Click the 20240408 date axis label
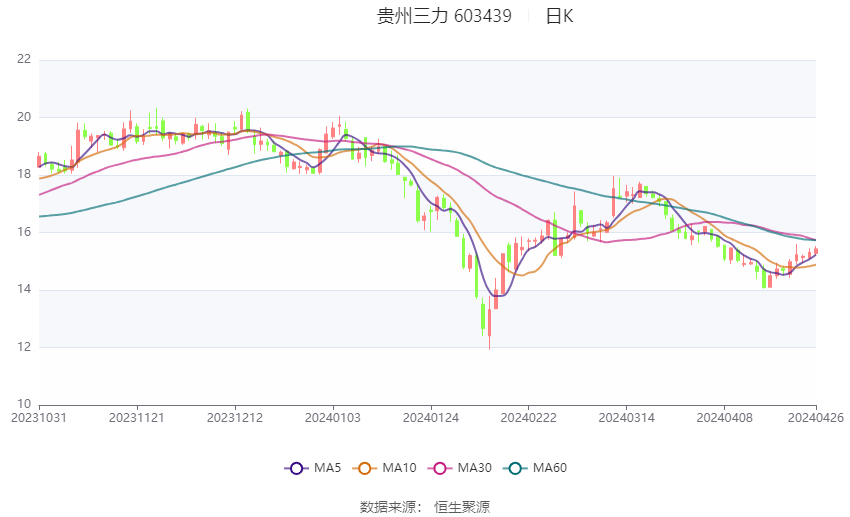The width and height of the screenshot is (850, 517). (724, 418)
